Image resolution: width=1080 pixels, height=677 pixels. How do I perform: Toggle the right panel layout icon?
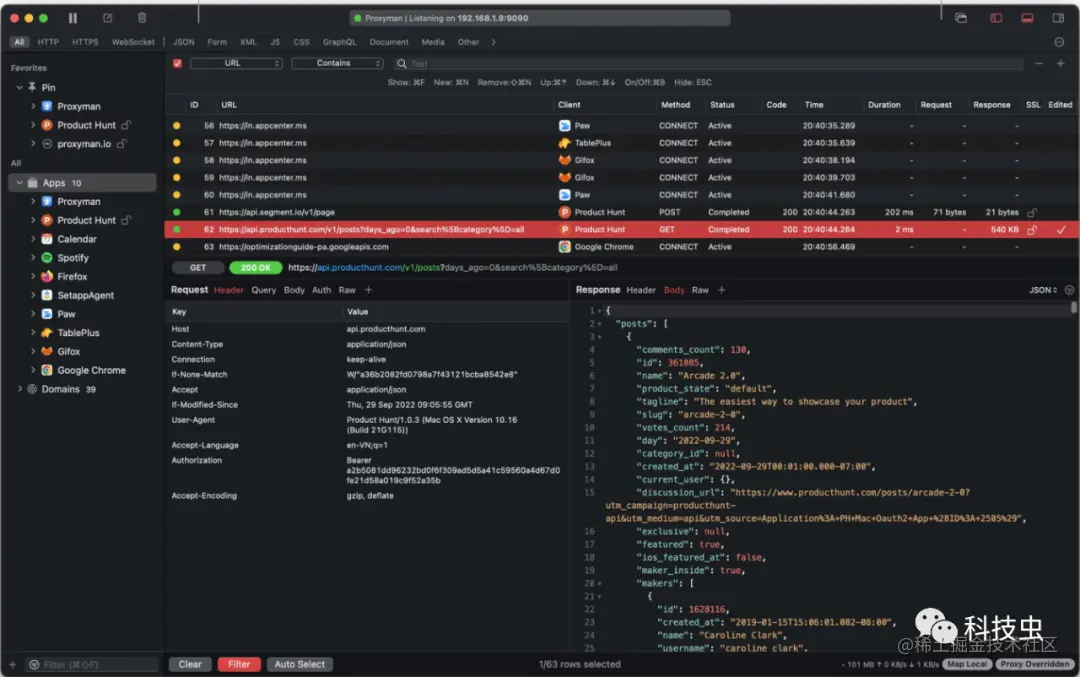(x=1058, y=18)
